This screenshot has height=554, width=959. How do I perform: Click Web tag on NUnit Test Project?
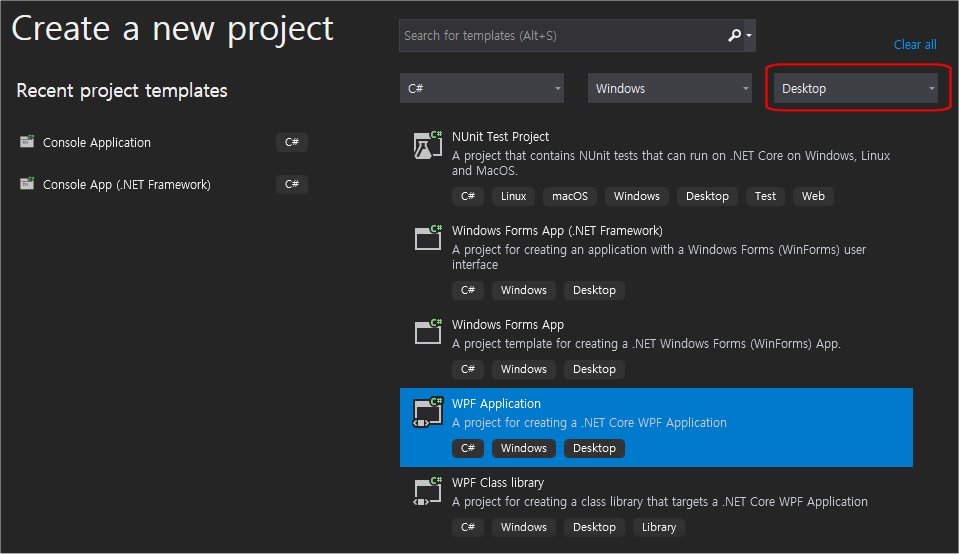pos(813,196)
